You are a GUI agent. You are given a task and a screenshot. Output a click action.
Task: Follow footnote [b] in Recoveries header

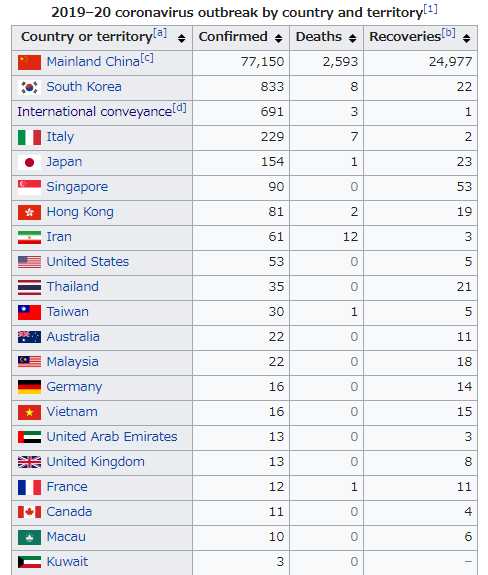448,33
